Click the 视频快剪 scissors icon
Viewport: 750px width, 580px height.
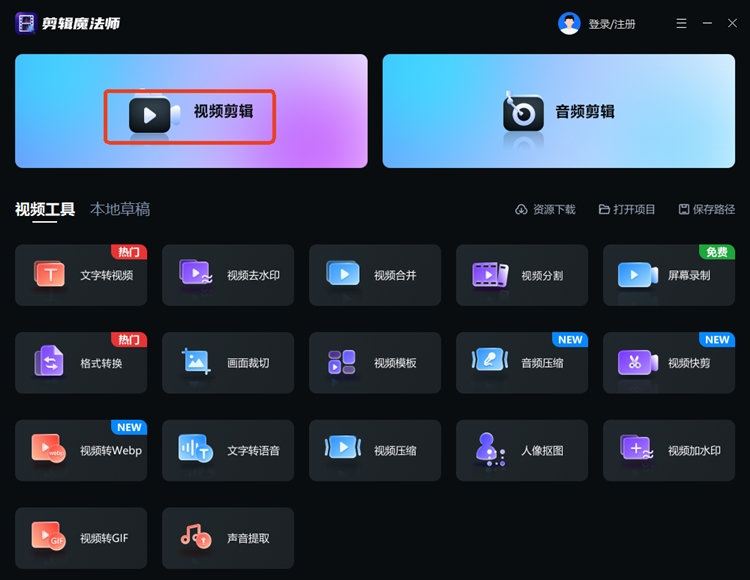click(638, 362)
